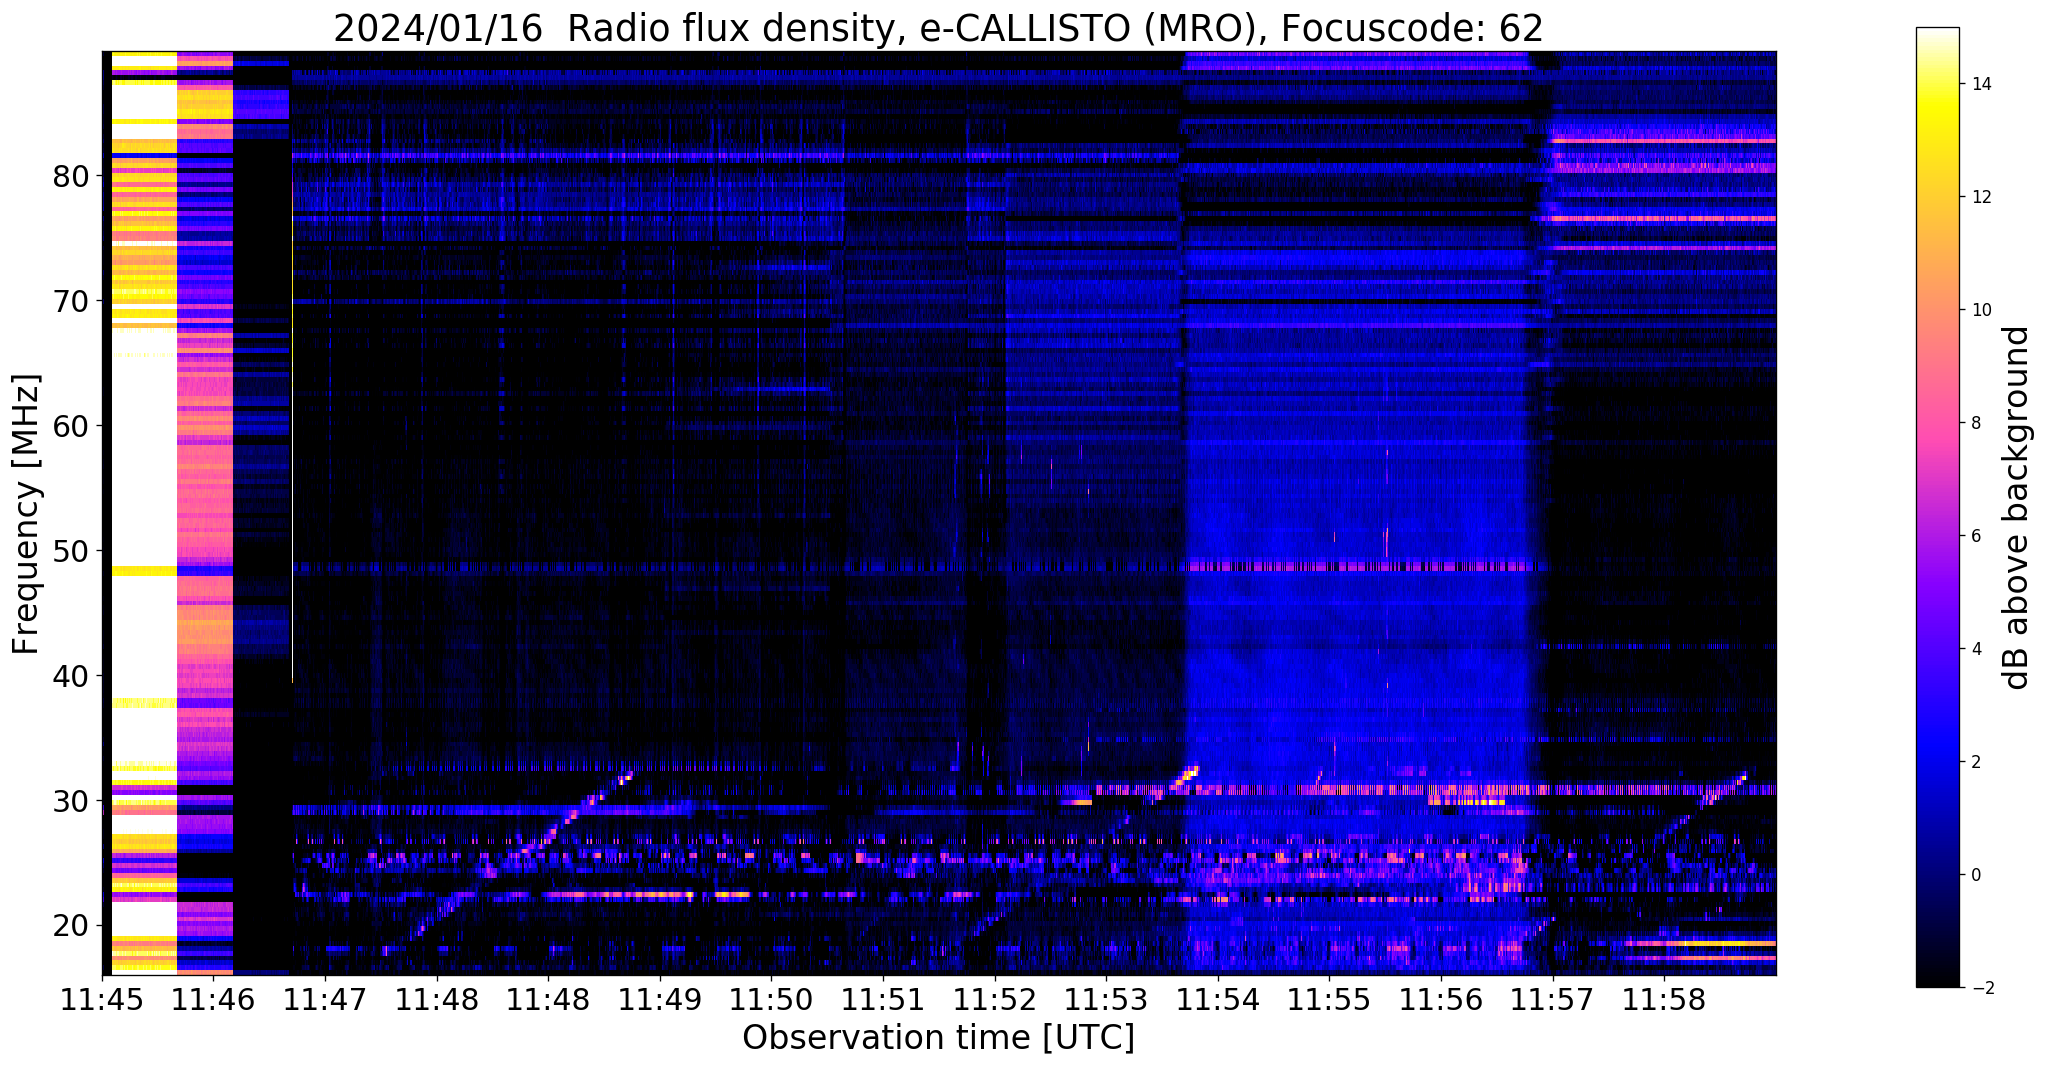Click the 70 MHz frequency tick label

coord(71,301)
